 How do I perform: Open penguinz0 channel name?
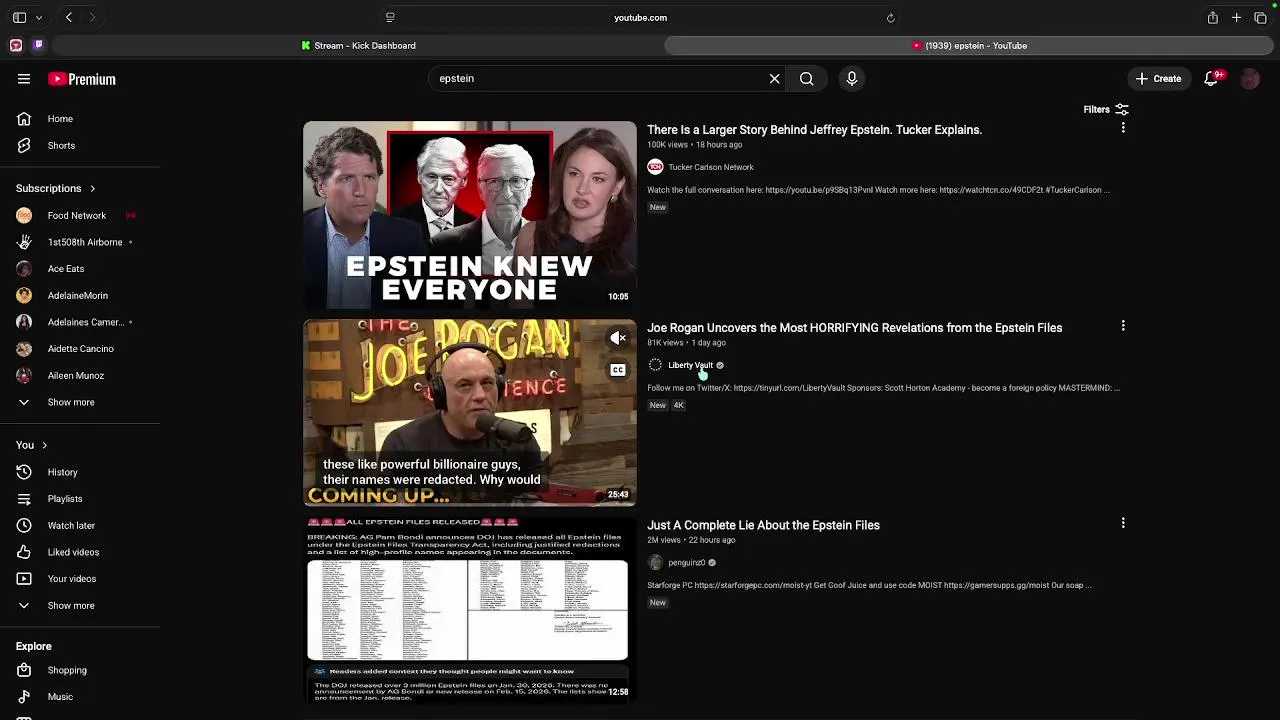(687, 563)
